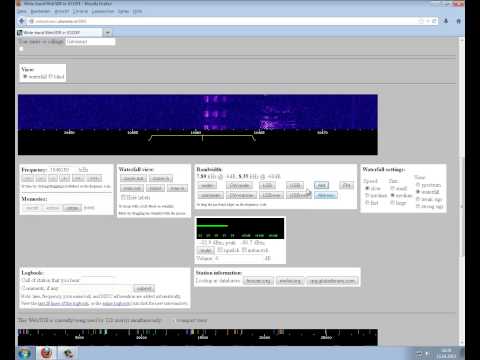Click the largest frequency step-up button

coord(94,178)
